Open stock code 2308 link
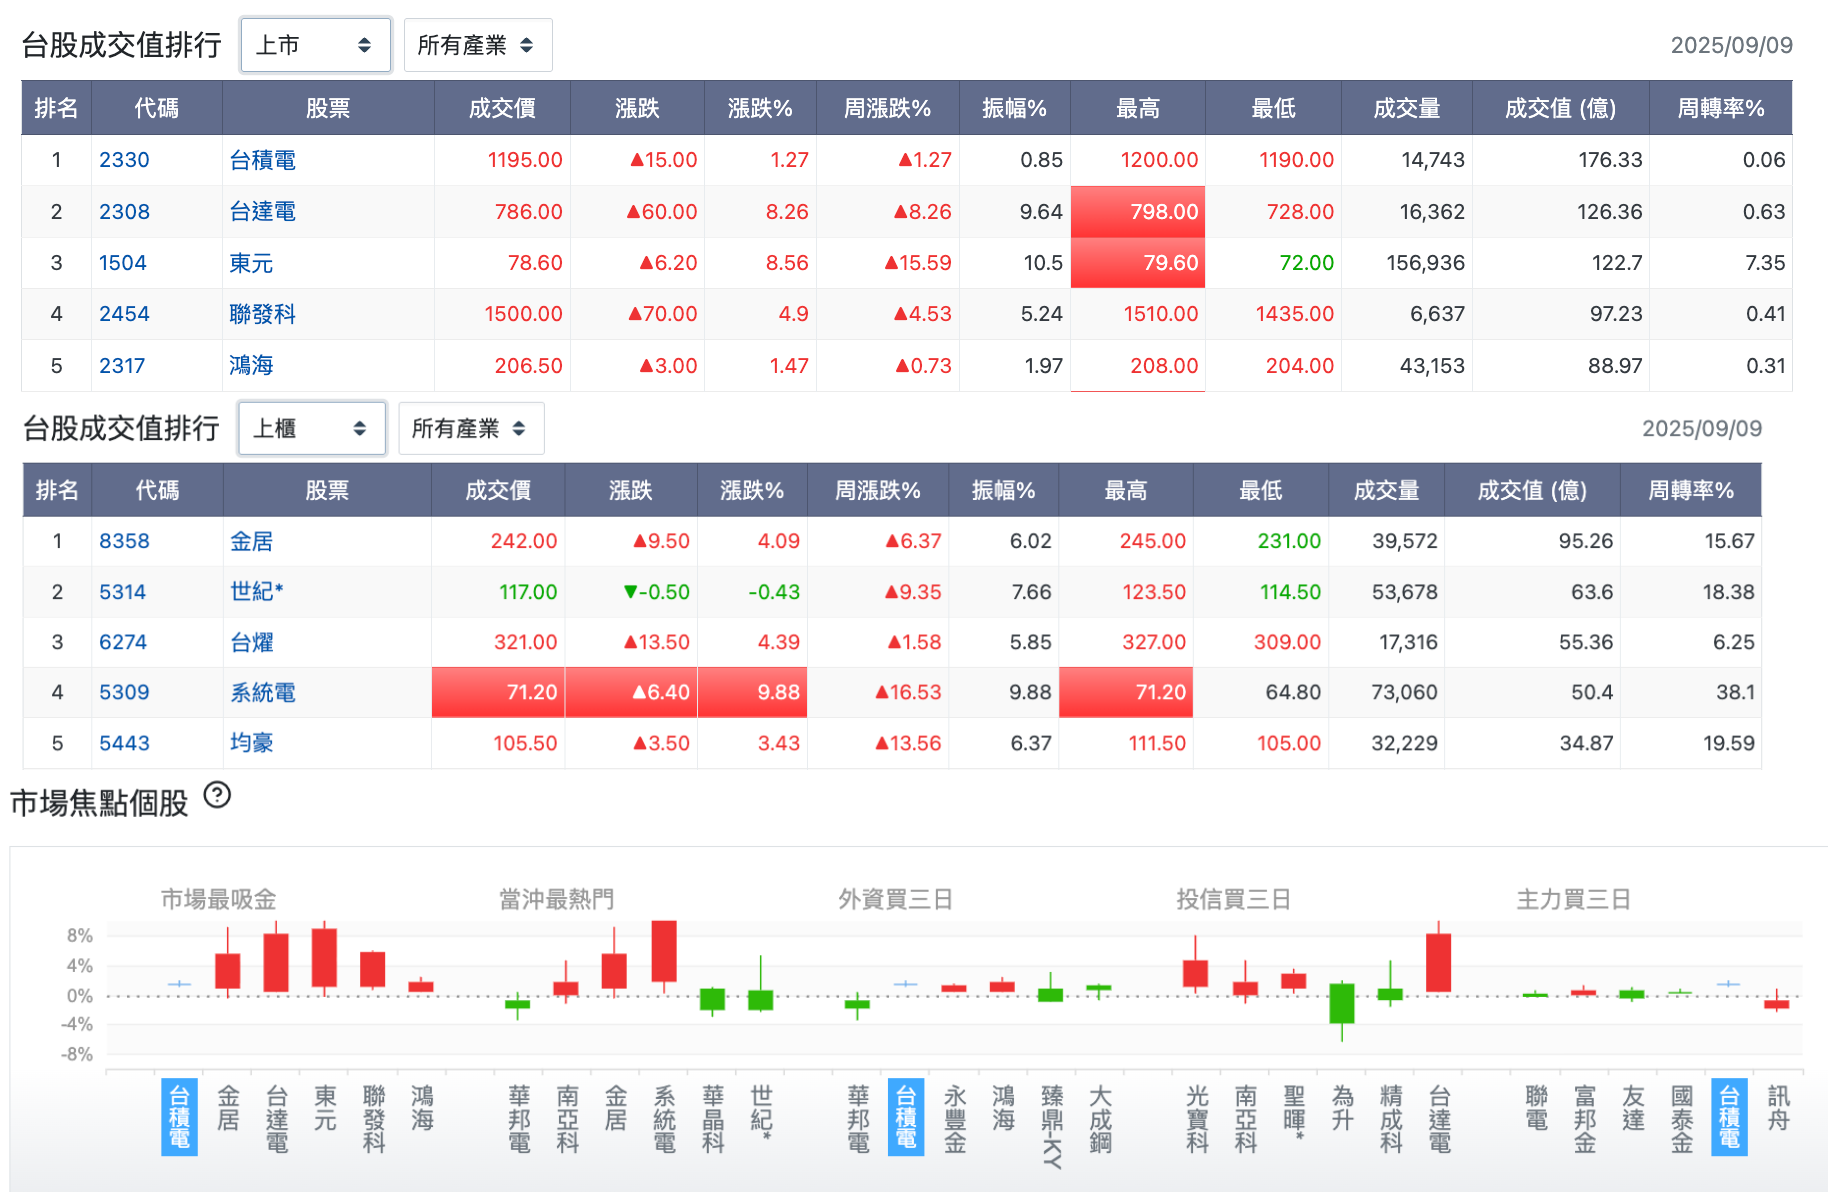1828x1192 pixels. coord(124,212)
